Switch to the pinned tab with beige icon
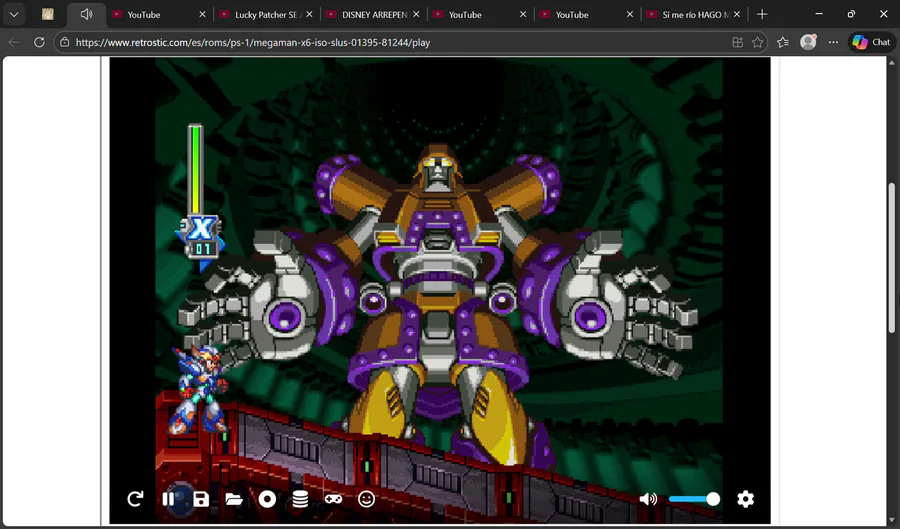Viewport: 900px width, 529px height. pyautogui.click(x=48, y=14)
